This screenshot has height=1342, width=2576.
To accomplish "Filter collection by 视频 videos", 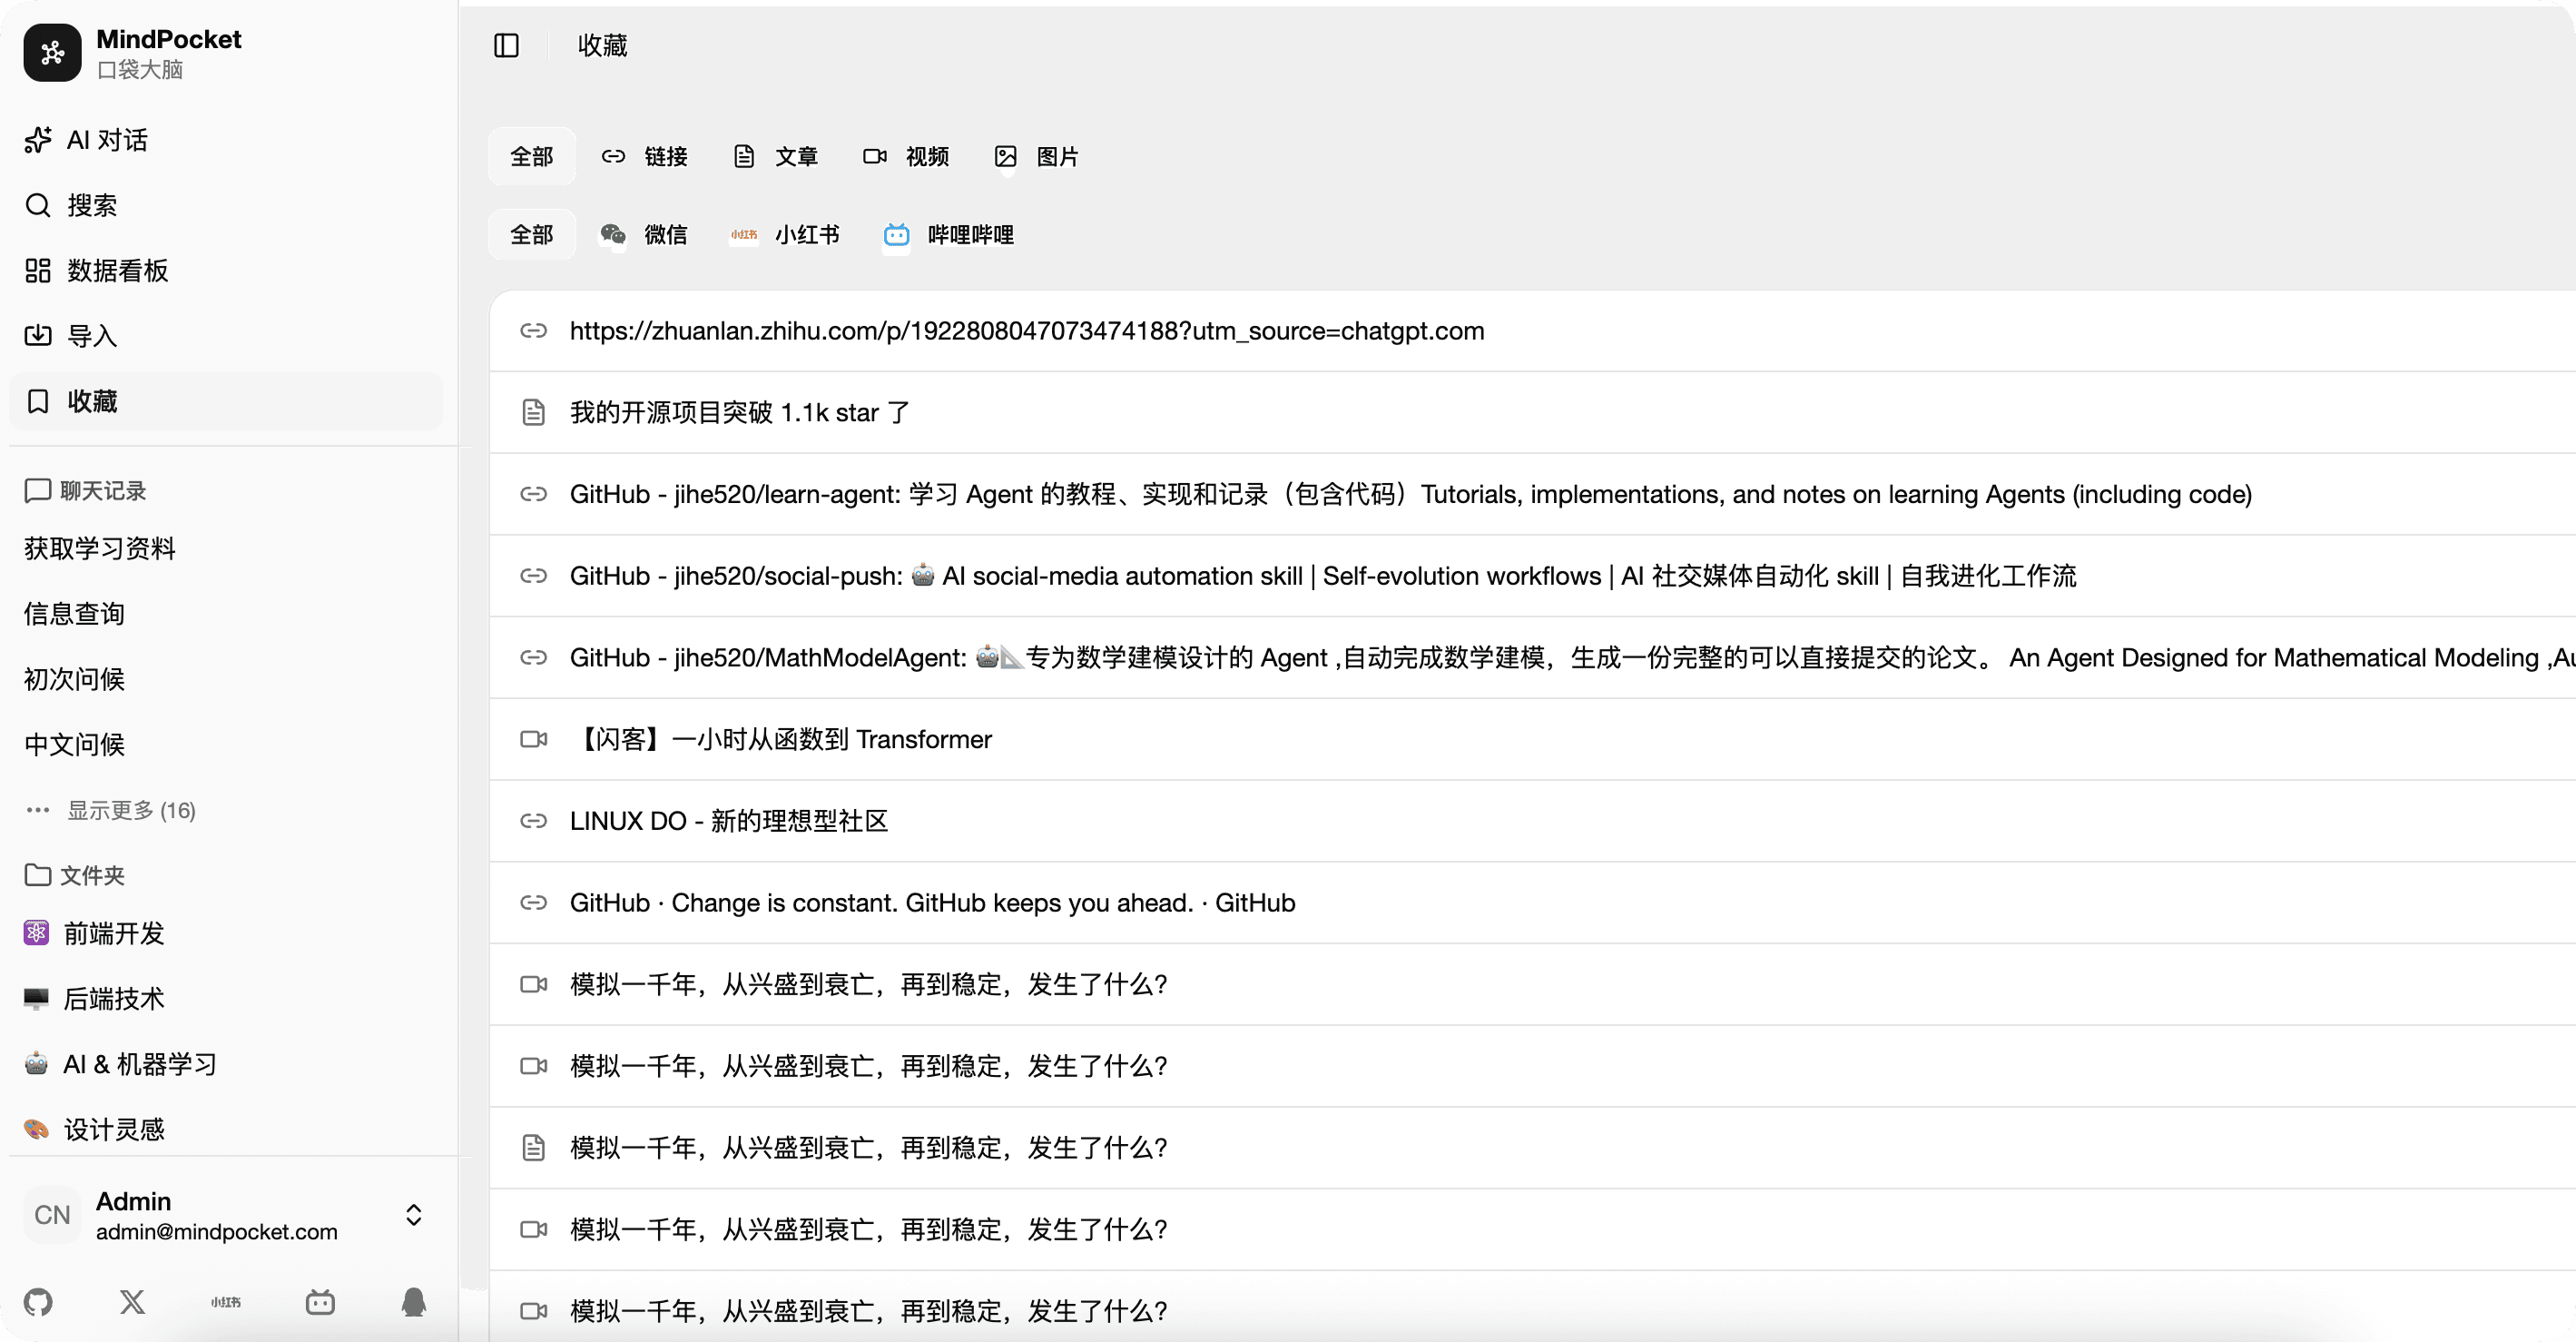I will click(x=904, y=156).
